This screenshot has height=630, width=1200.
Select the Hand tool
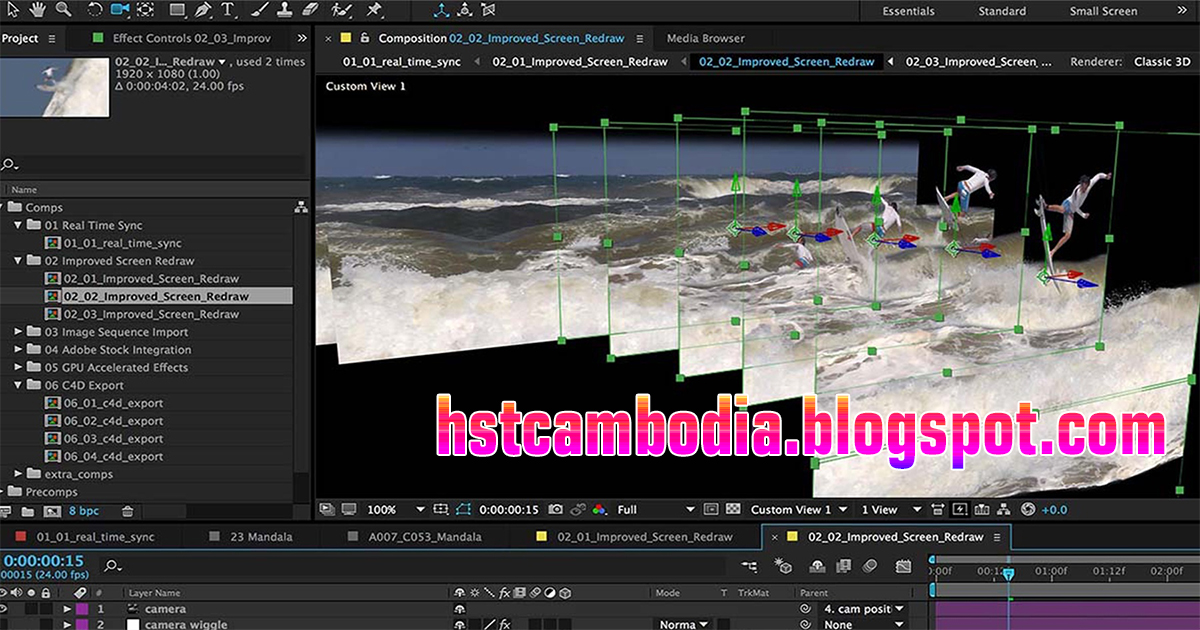(x=38, y=10)
